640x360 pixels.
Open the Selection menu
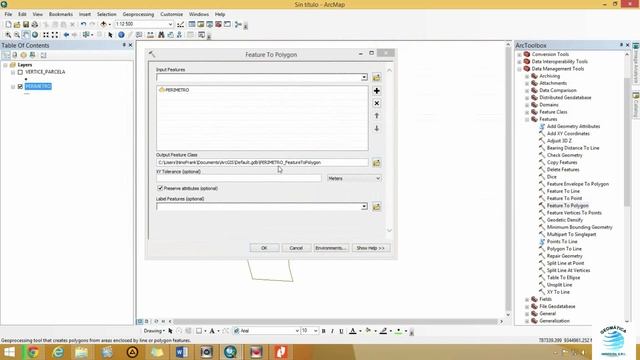pos(107,14)
